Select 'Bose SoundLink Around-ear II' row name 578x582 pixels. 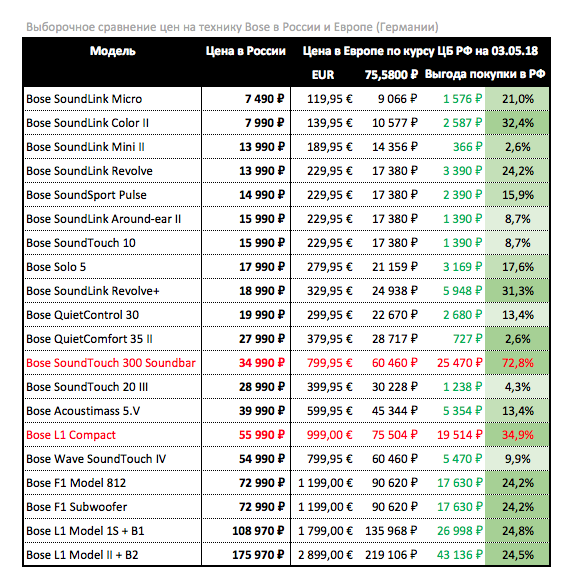pos(104,219)
